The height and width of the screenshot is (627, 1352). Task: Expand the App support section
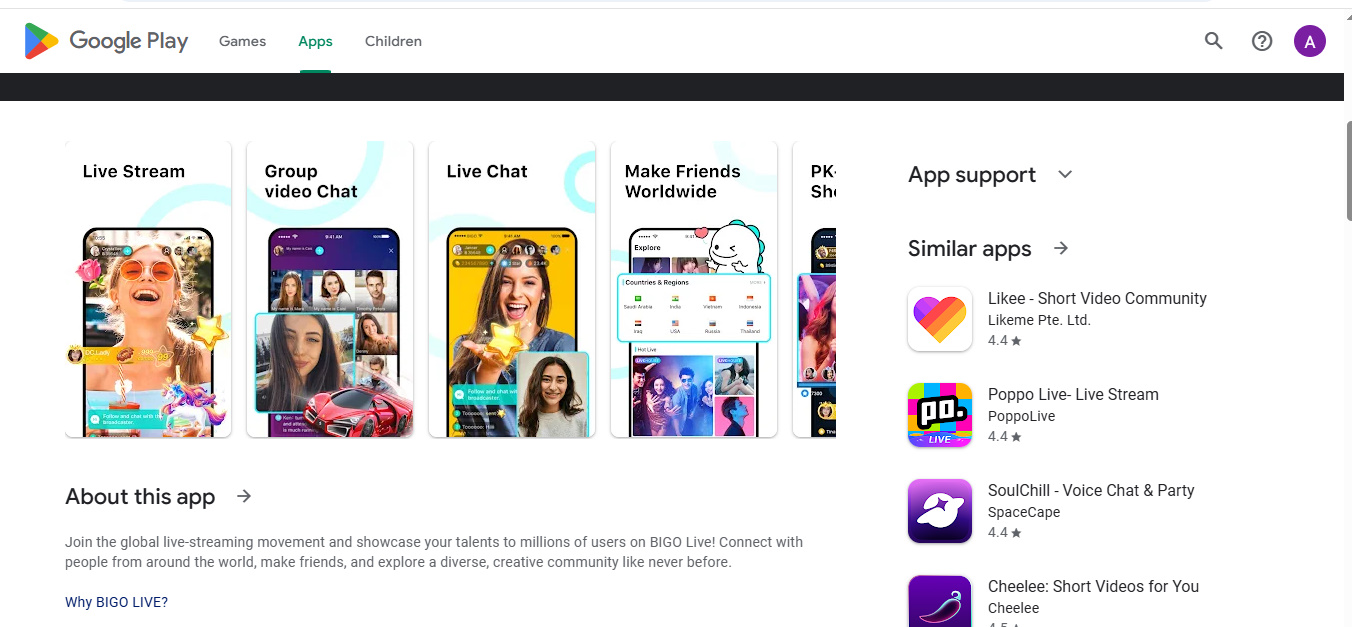pos(1065,174)
